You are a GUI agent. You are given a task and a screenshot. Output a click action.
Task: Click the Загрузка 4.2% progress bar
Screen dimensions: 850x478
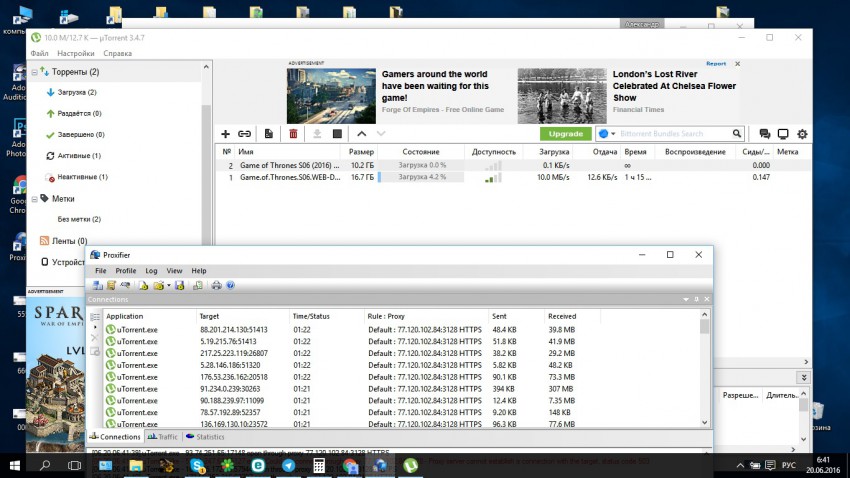pos(422,178)
